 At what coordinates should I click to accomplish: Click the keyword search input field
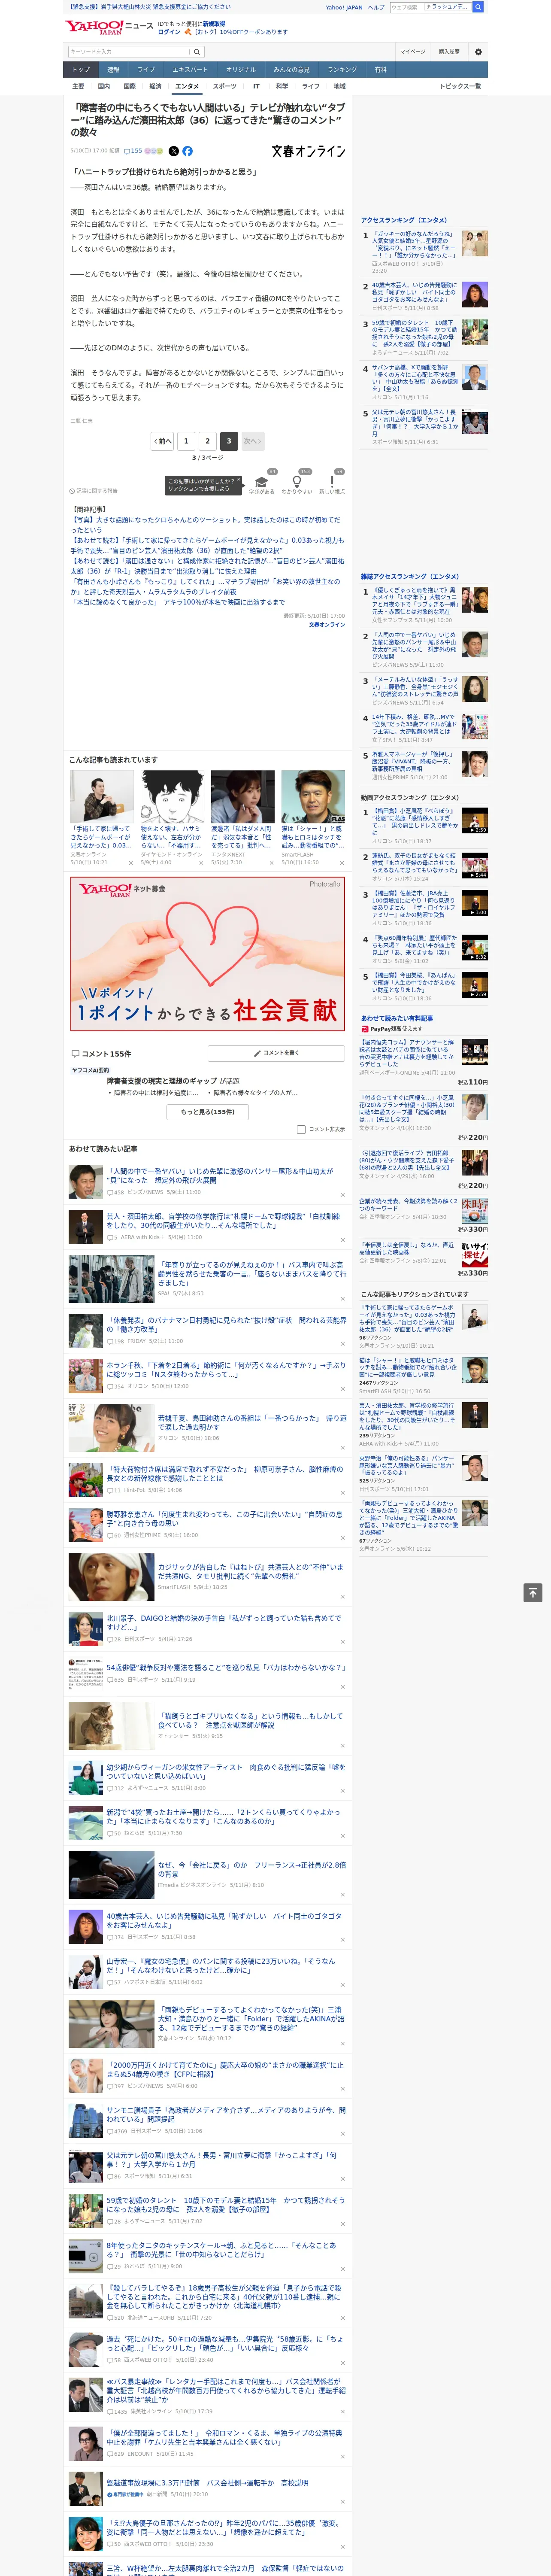point(130,52)
